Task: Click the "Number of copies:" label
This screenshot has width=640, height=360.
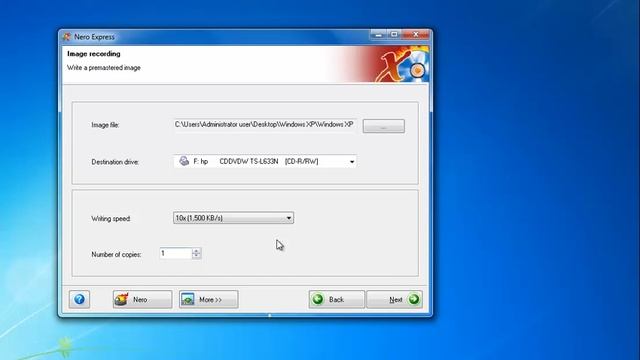Action: click(x=116, y=254)
